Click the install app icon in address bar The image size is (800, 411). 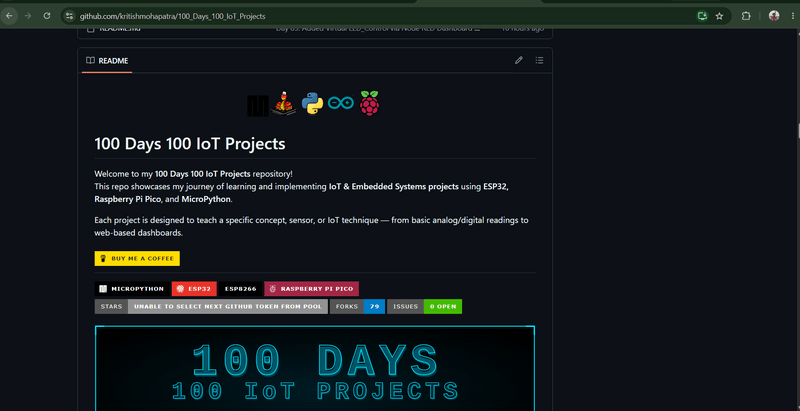[x=703, y=16]
